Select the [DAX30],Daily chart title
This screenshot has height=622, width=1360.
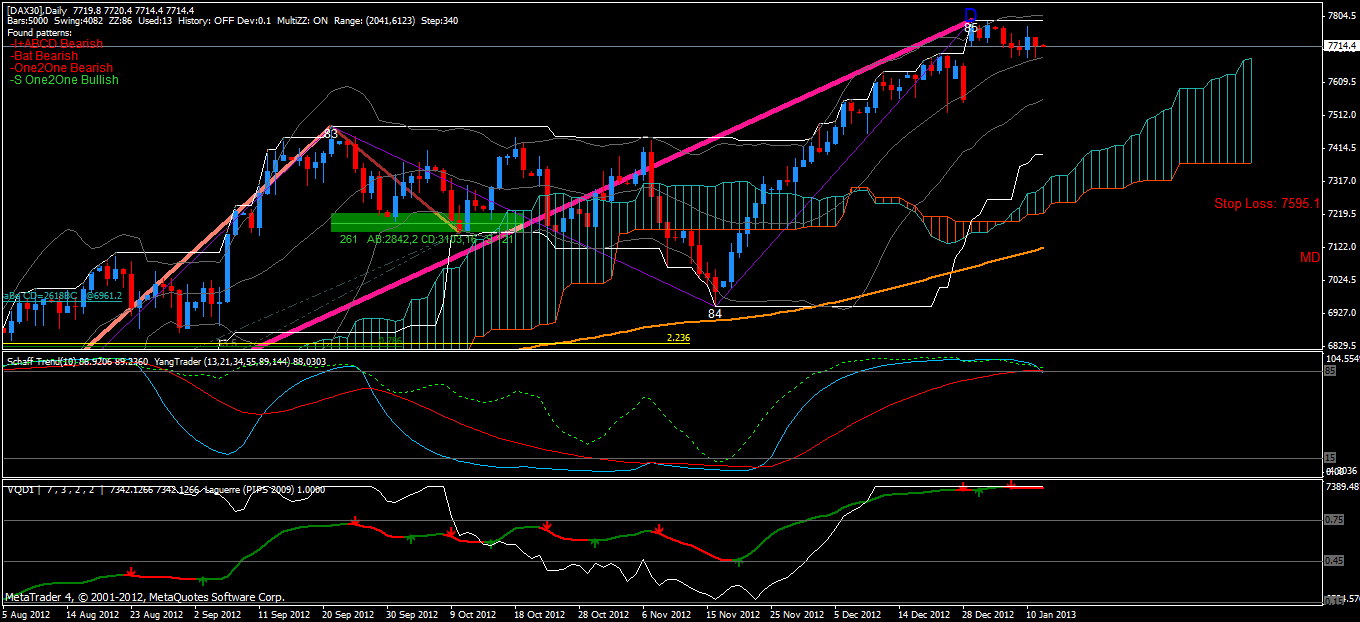point(37,9)
